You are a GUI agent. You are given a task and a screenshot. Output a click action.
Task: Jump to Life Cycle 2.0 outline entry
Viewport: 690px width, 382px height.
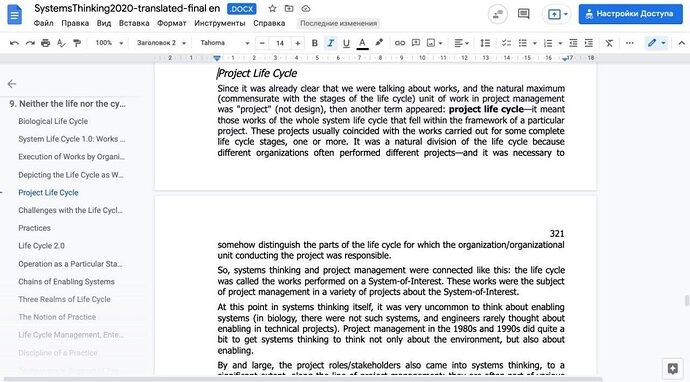pos(41,246)
